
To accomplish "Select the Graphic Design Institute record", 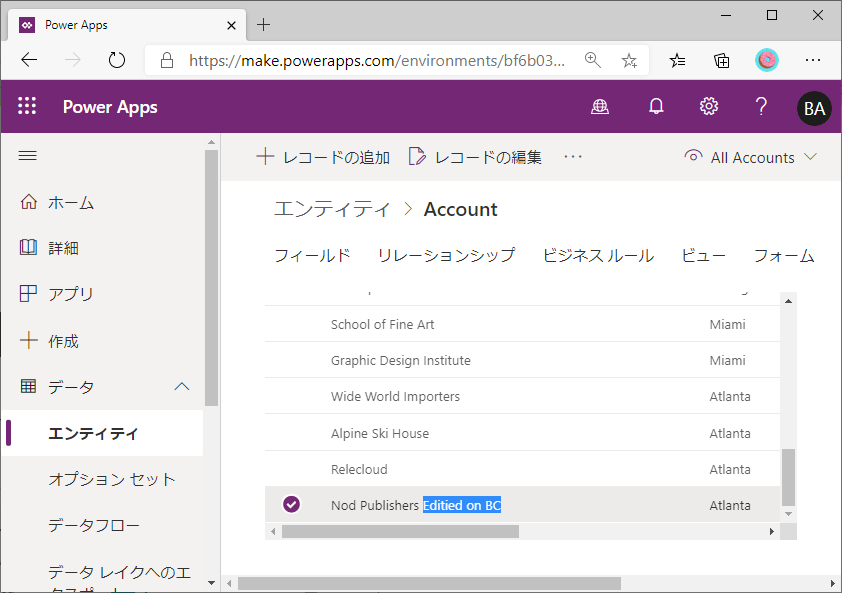I will (x=401, y=360).
